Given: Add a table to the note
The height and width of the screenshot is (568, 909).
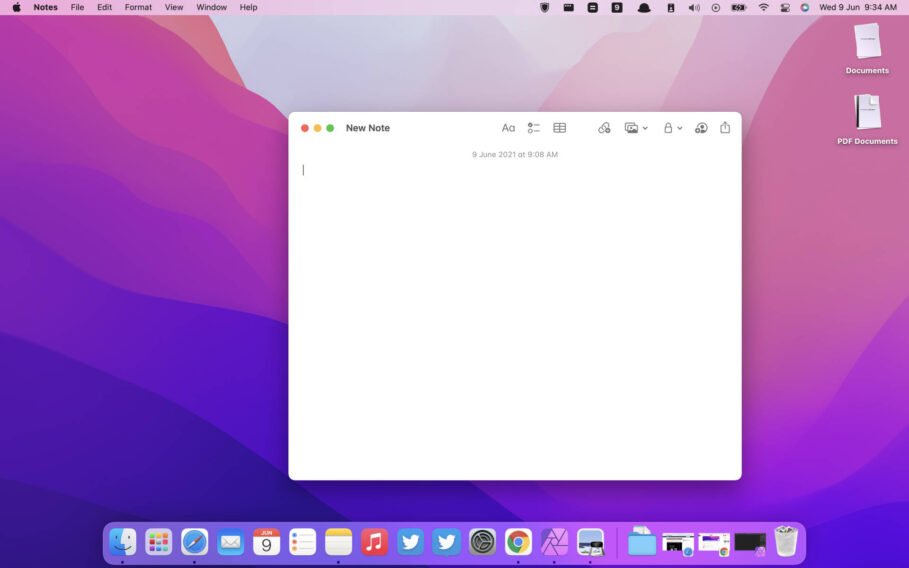Looking at the screenshot, I should coord(559,128).
